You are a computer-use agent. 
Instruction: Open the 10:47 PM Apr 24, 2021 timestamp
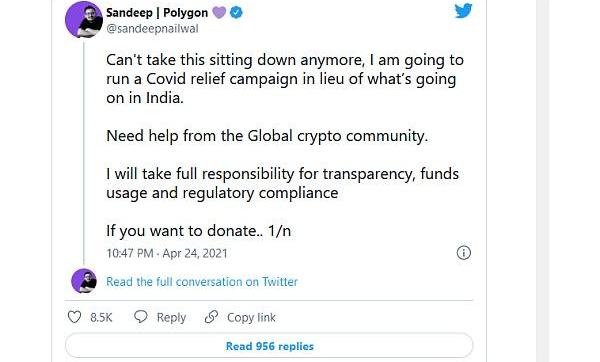click(x=167, y=253)
